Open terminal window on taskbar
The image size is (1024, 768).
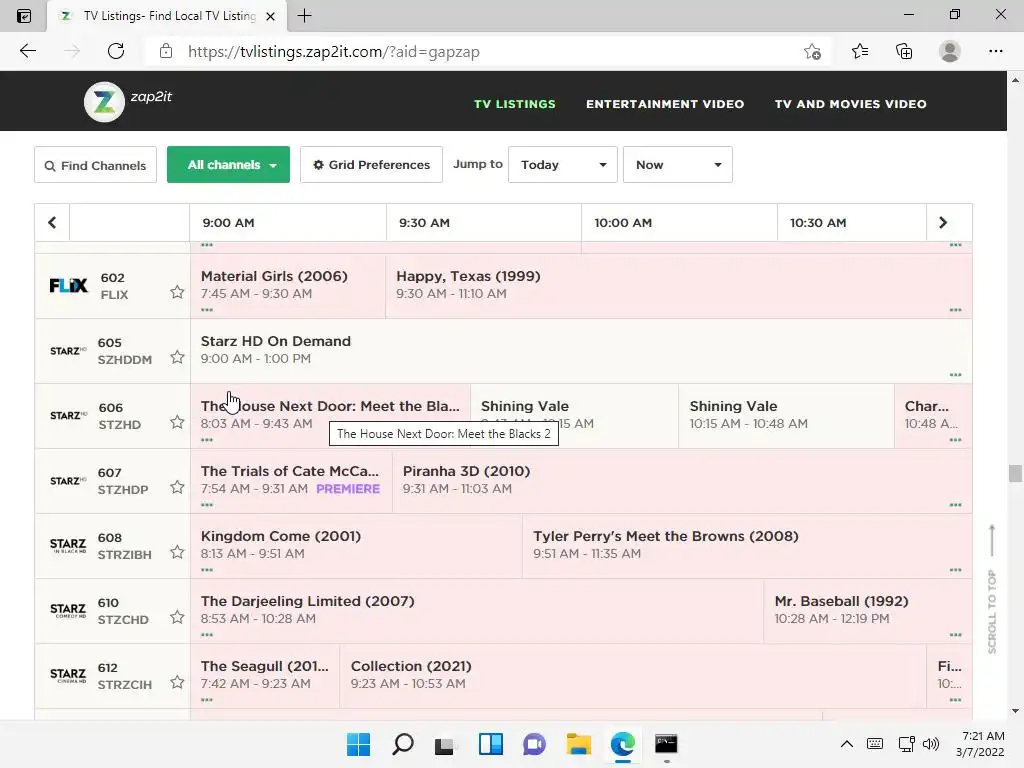coord(666,744)
